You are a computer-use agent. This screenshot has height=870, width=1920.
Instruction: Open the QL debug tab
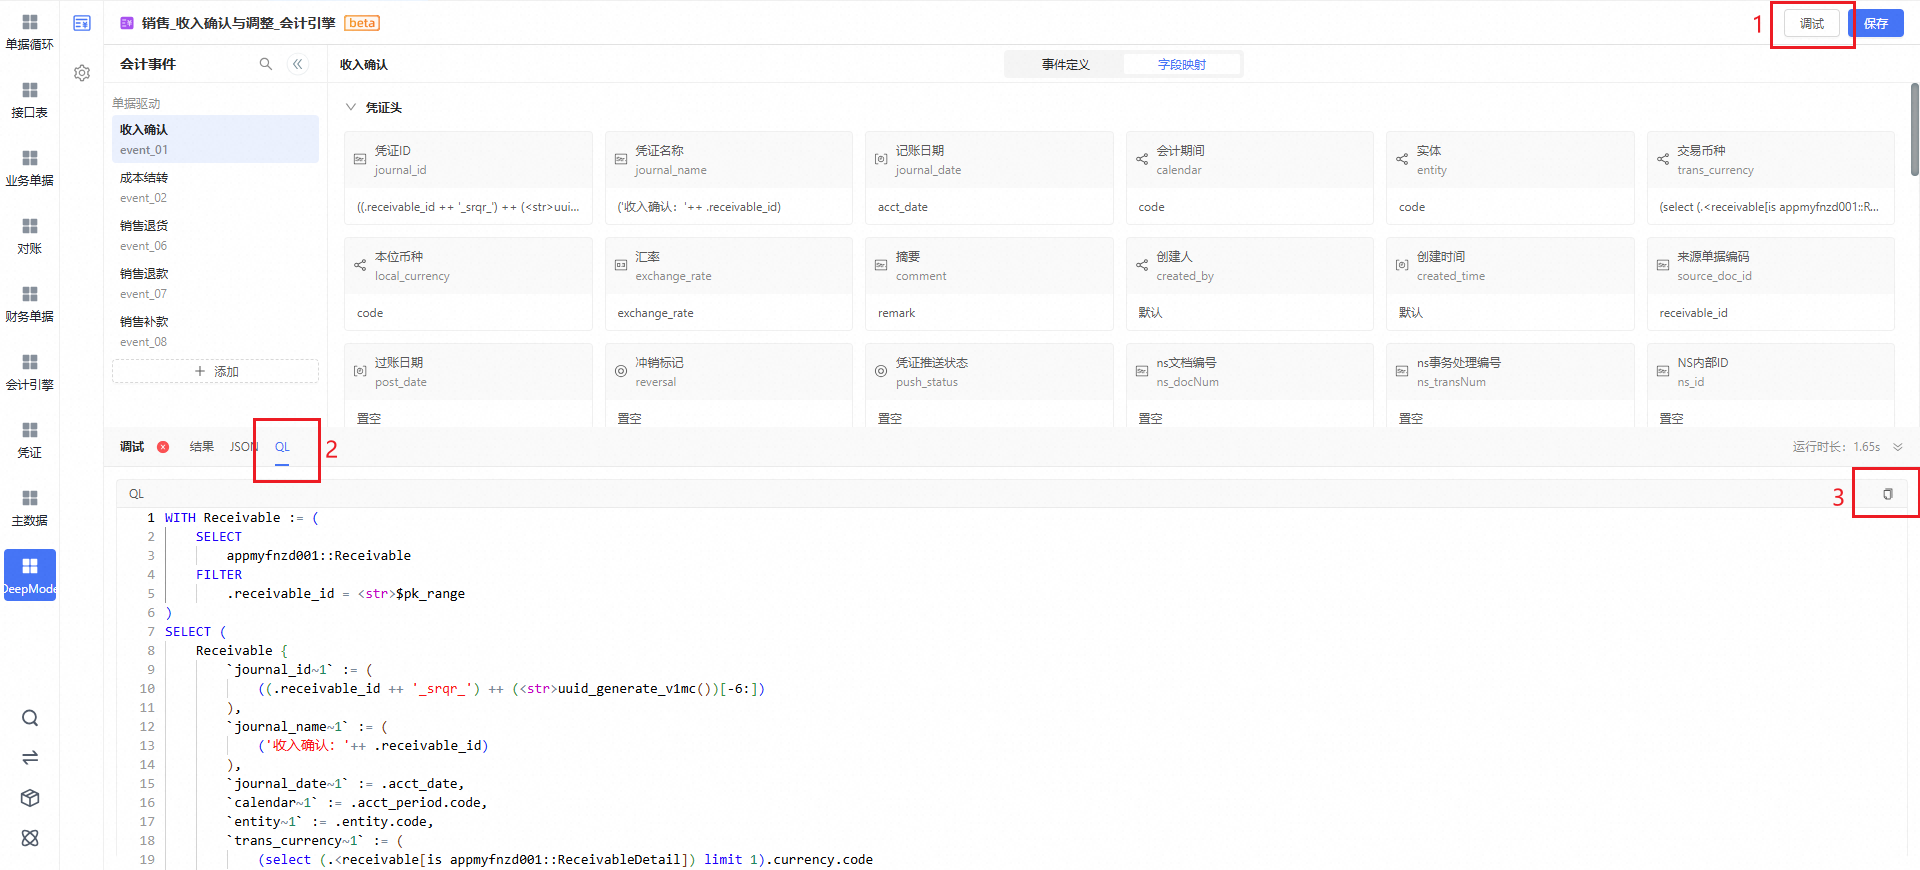point(282,447)
